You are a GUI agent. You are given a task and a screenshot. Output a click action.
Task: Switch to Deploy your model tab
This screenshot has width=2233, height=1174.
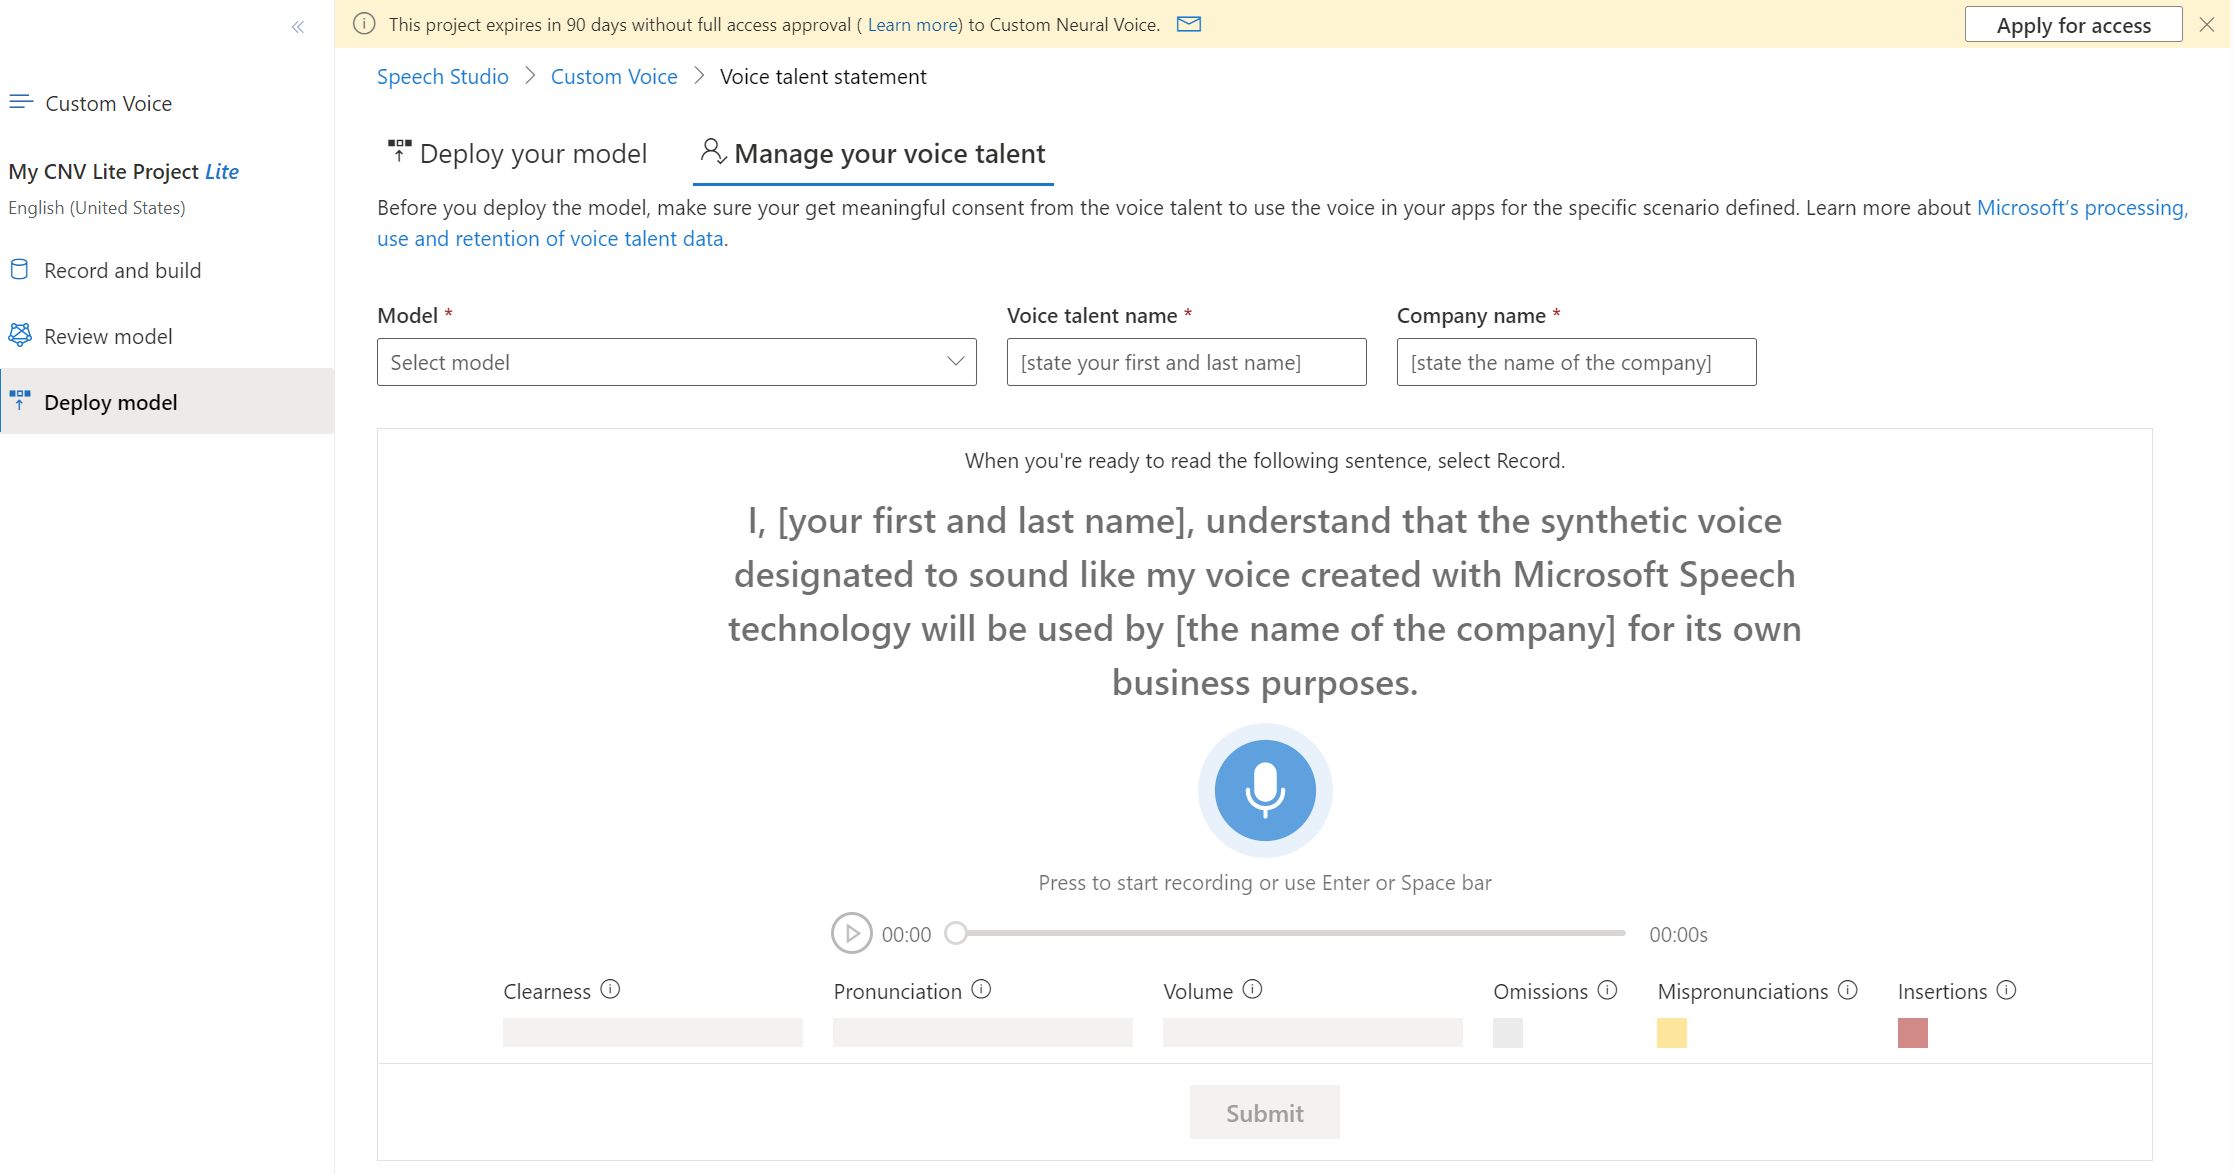pyautogui.click(x=515, y=152)
